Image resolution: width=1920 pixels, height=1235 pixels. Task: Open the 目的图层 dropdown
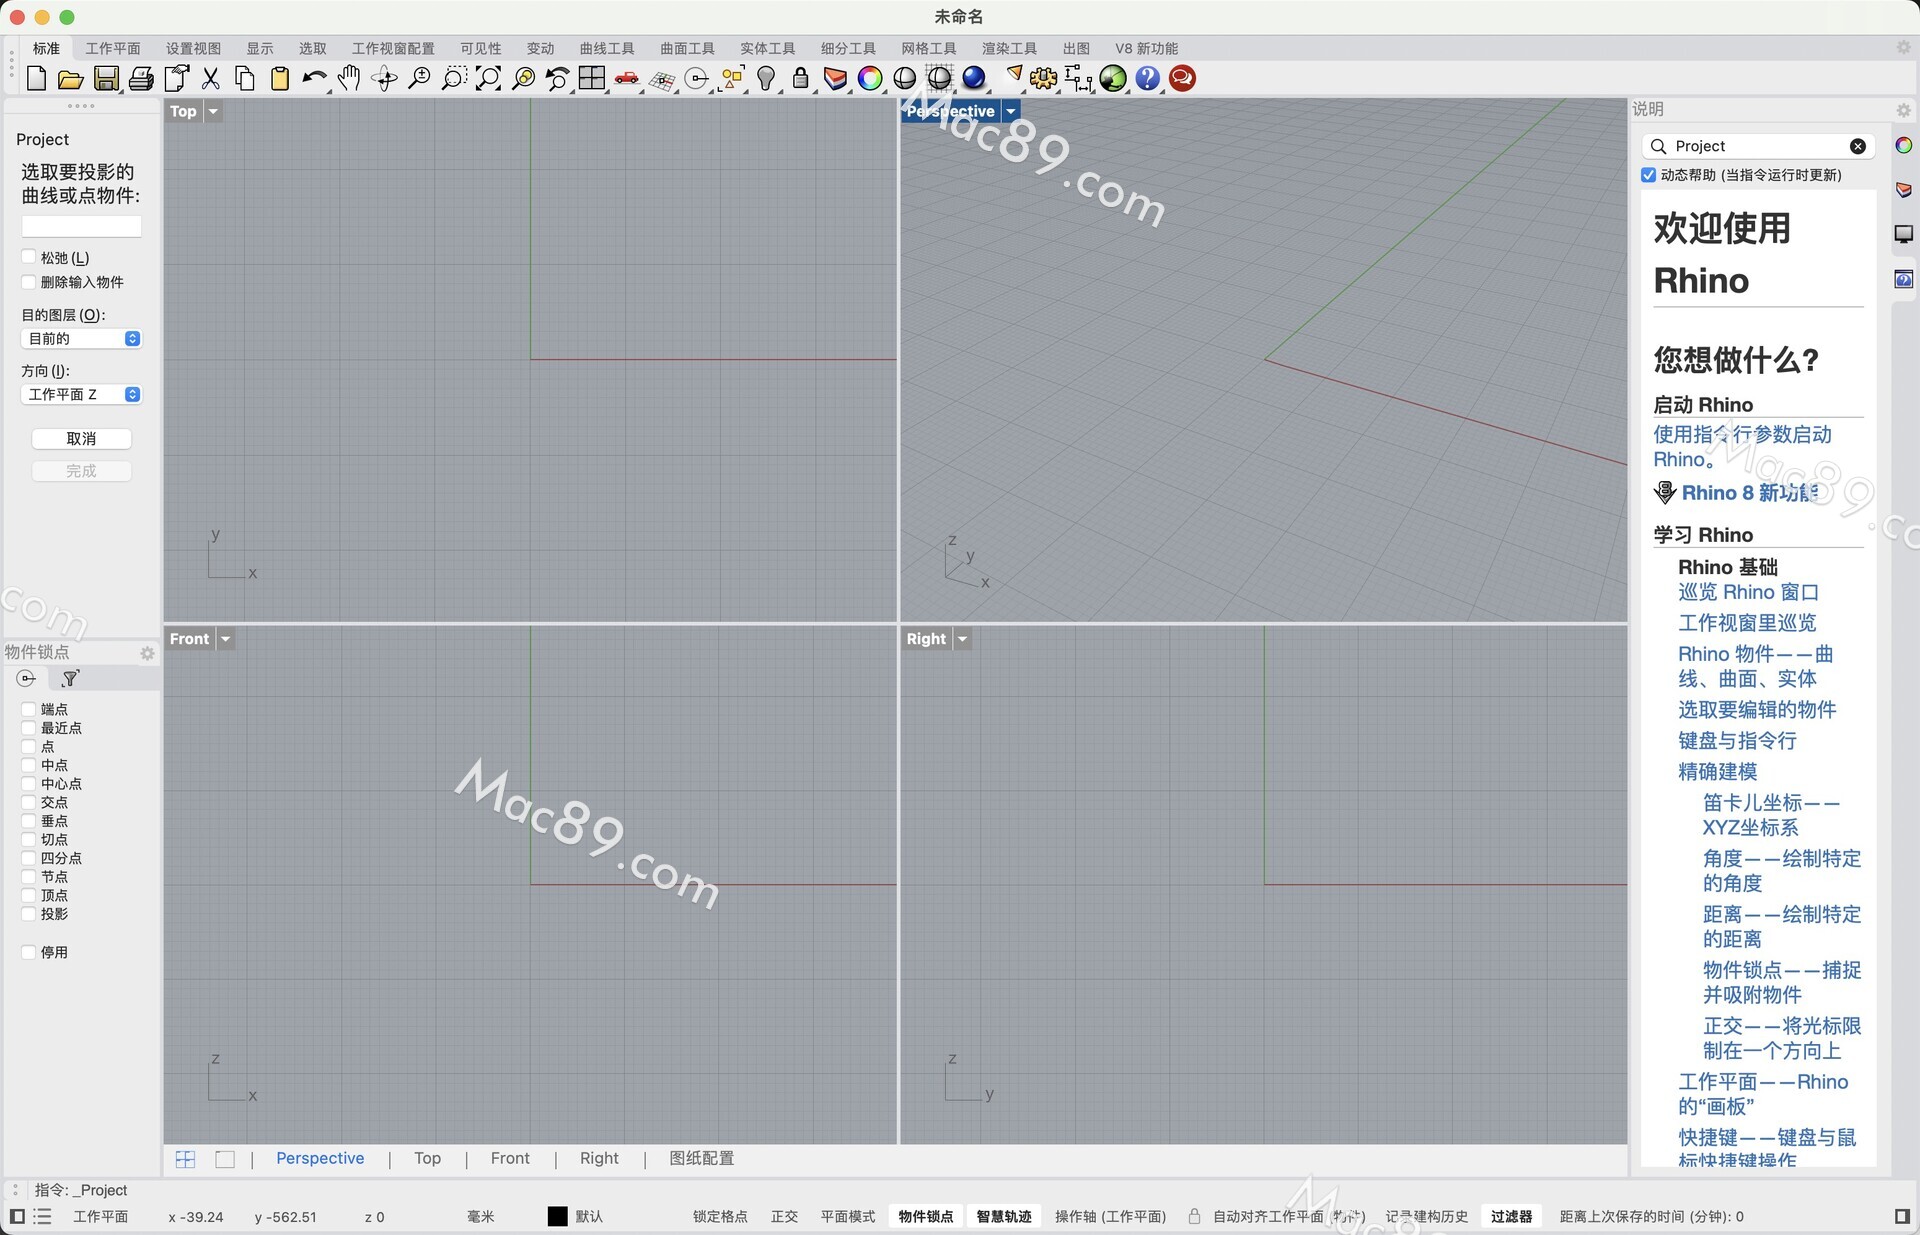coord(81,339)
